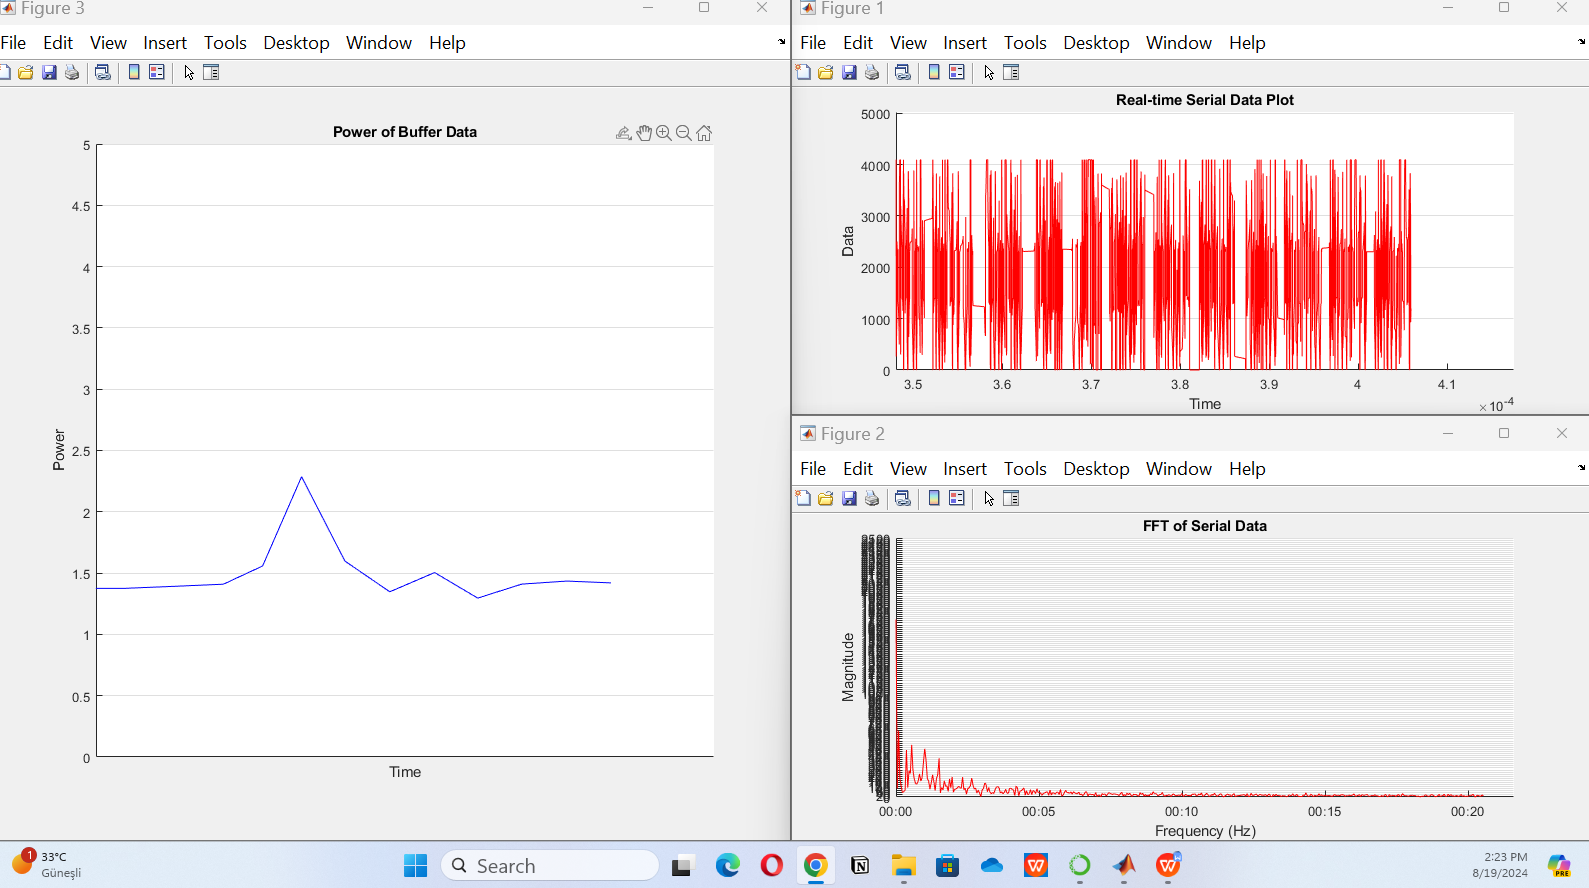The height and width of the screenshot is (888, 1589).
Task: Open Property Inspector in Figure 1 toolbar
Action: [x=1011, y=72]
